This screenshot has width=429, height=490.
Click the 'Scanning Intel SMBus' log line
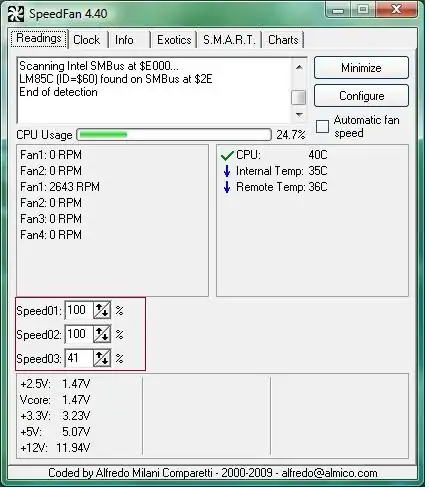pos(99,66)
